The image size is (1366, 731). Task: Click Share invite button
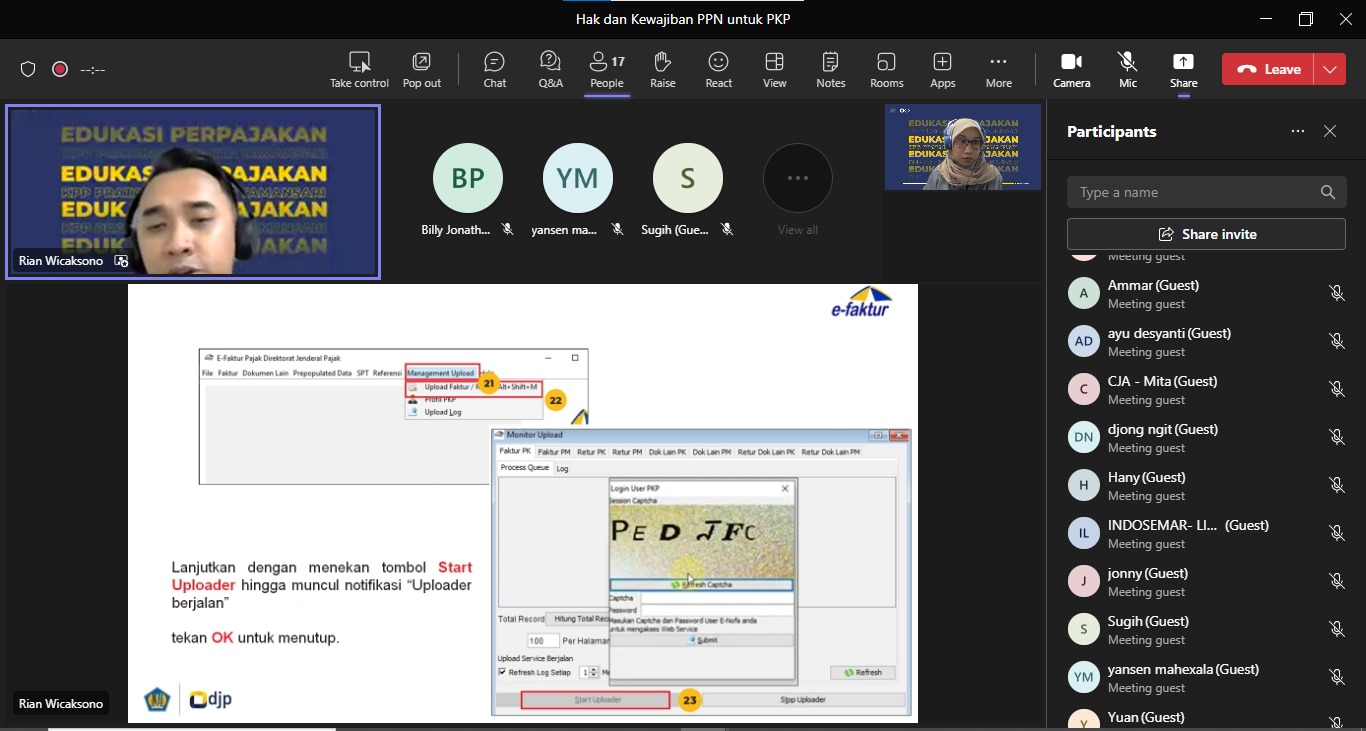coord(1206,234)
